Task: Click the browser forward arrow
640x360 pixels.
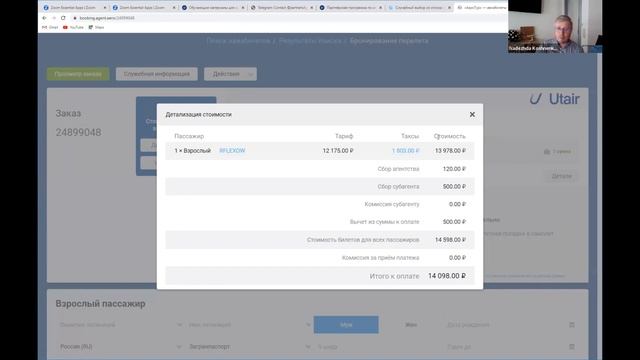Action: [54, 18]
